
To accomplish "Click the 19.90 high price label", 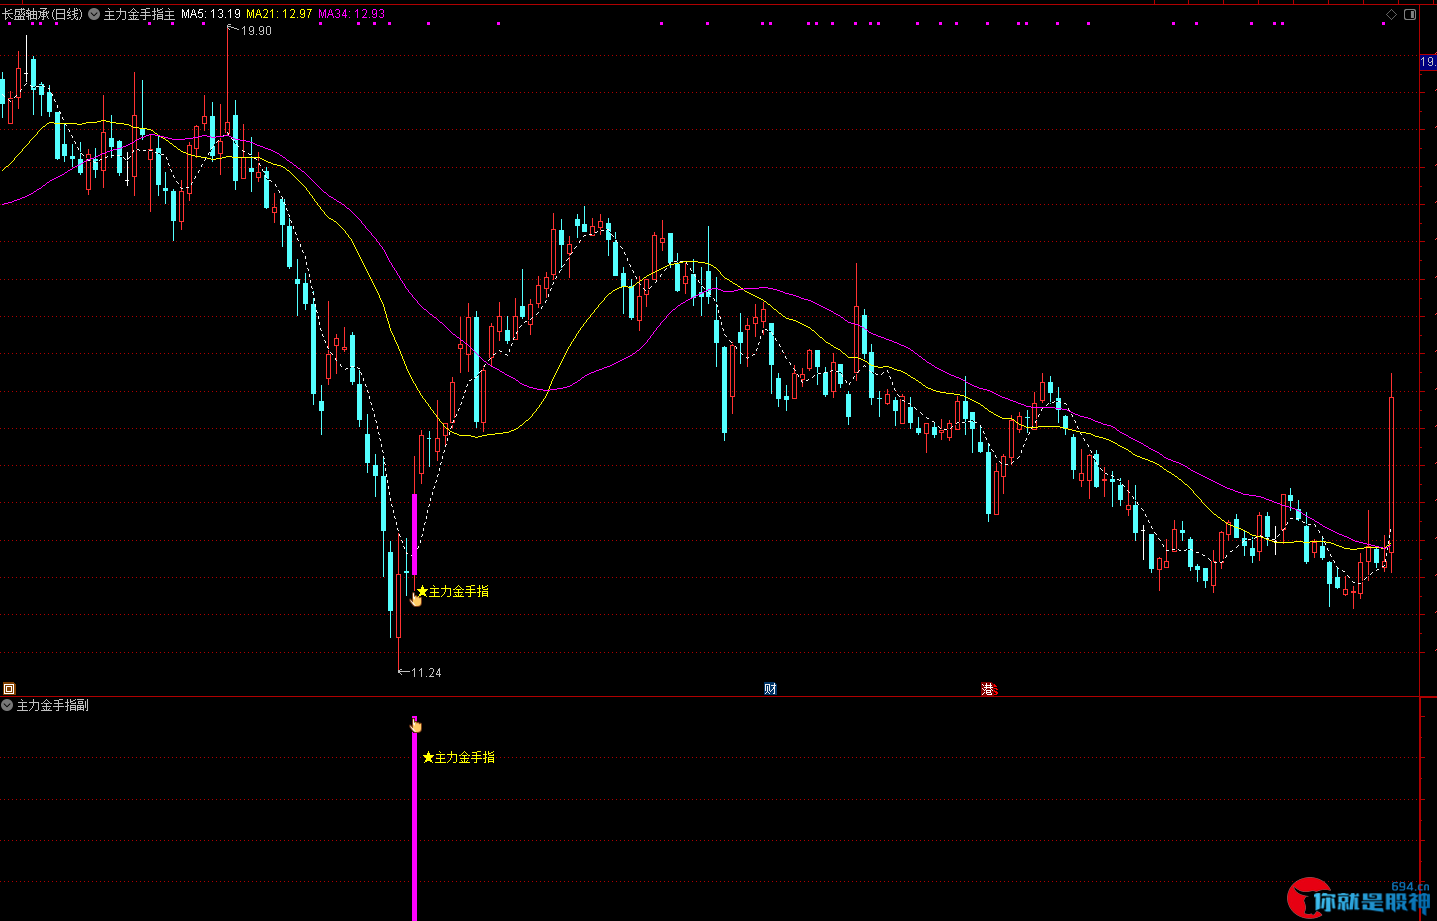I will click(256, 31).
